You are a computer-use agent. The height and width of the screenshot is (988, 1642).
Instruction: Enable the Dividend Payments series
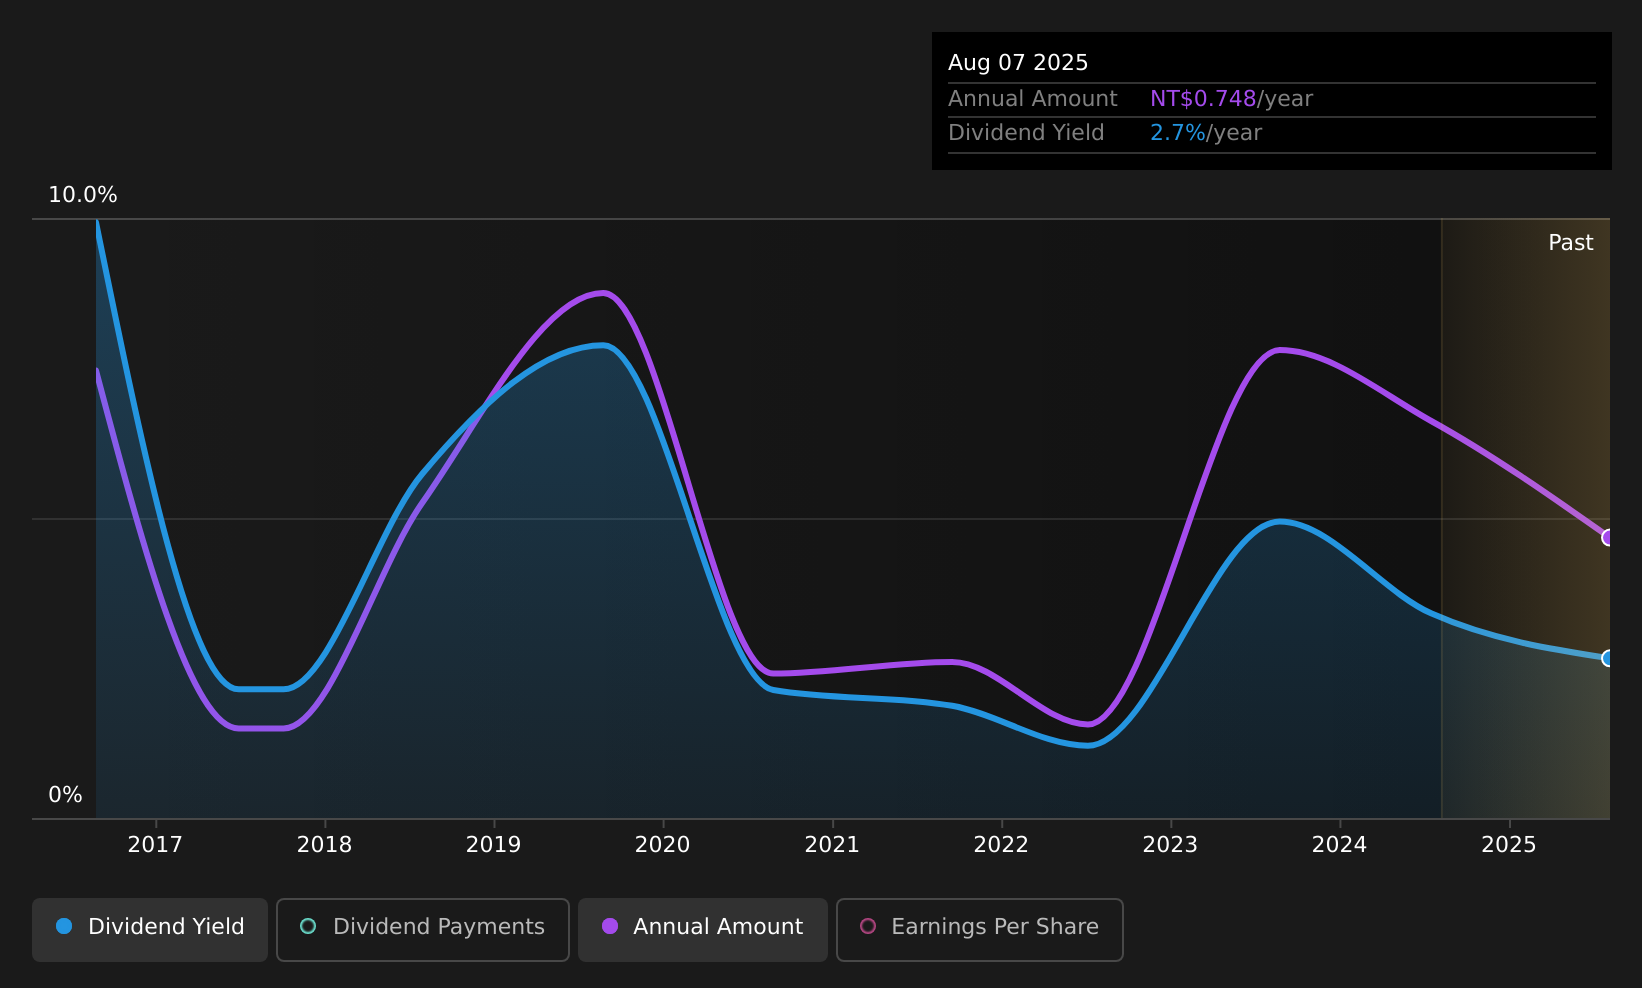pyautogui.click(x=423, y=929)
